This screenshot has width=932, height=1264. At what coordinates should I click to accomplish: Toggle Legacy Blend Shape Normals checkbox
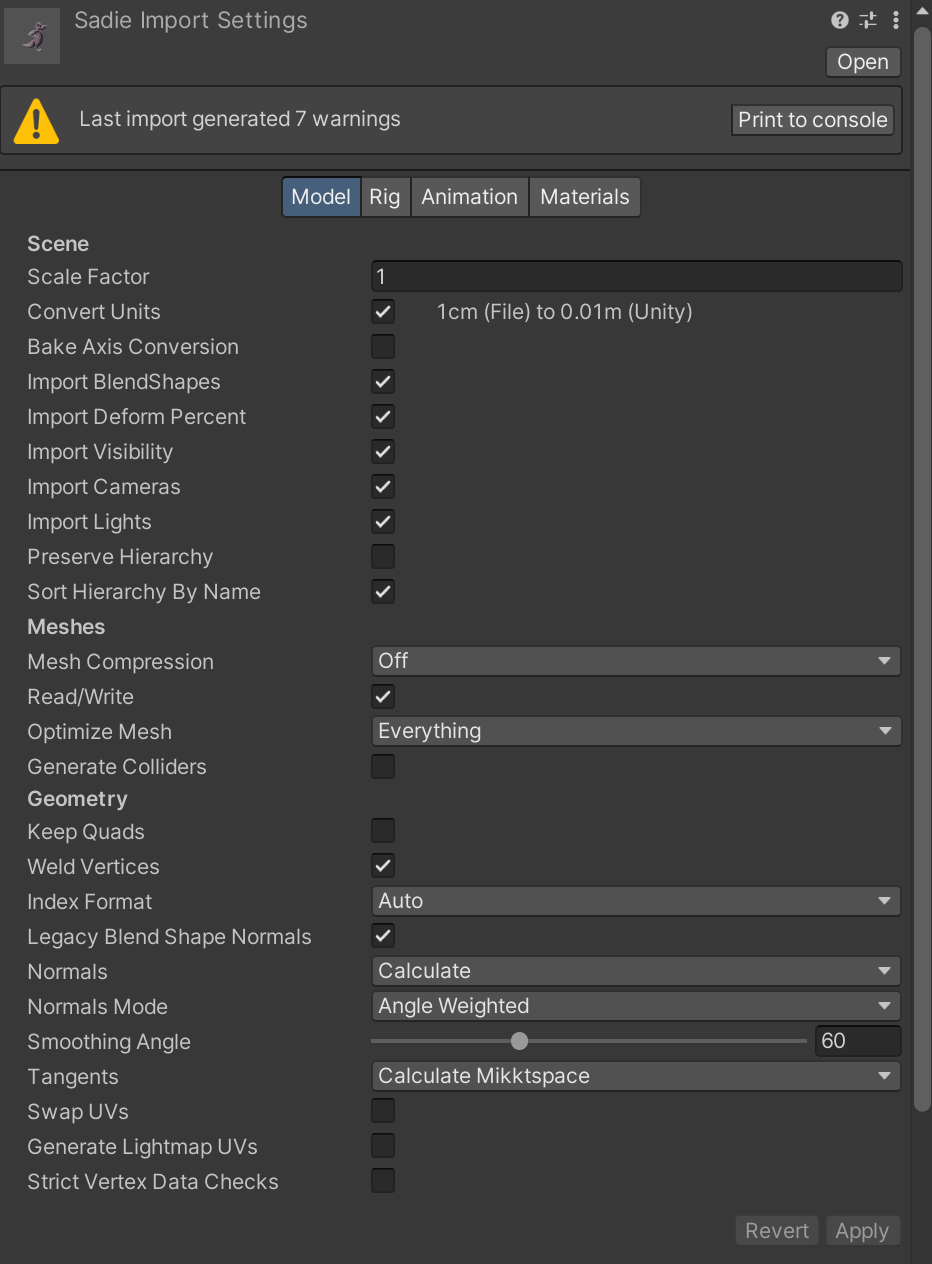click(383, 936)
